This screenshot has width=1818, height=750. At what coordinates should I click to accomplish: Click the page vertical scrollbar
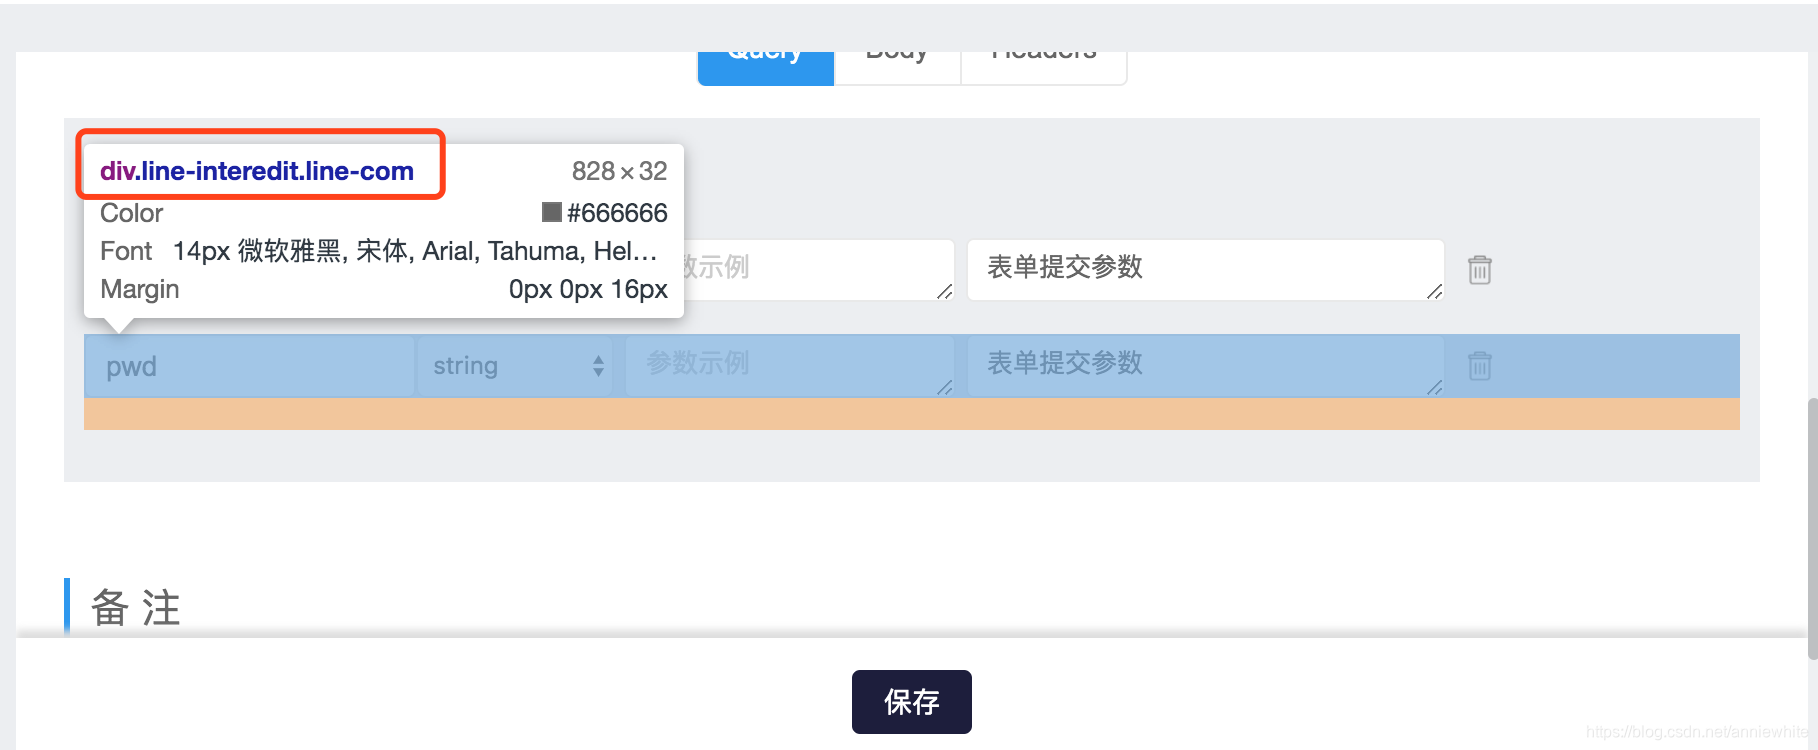(x=1812, y=529)
